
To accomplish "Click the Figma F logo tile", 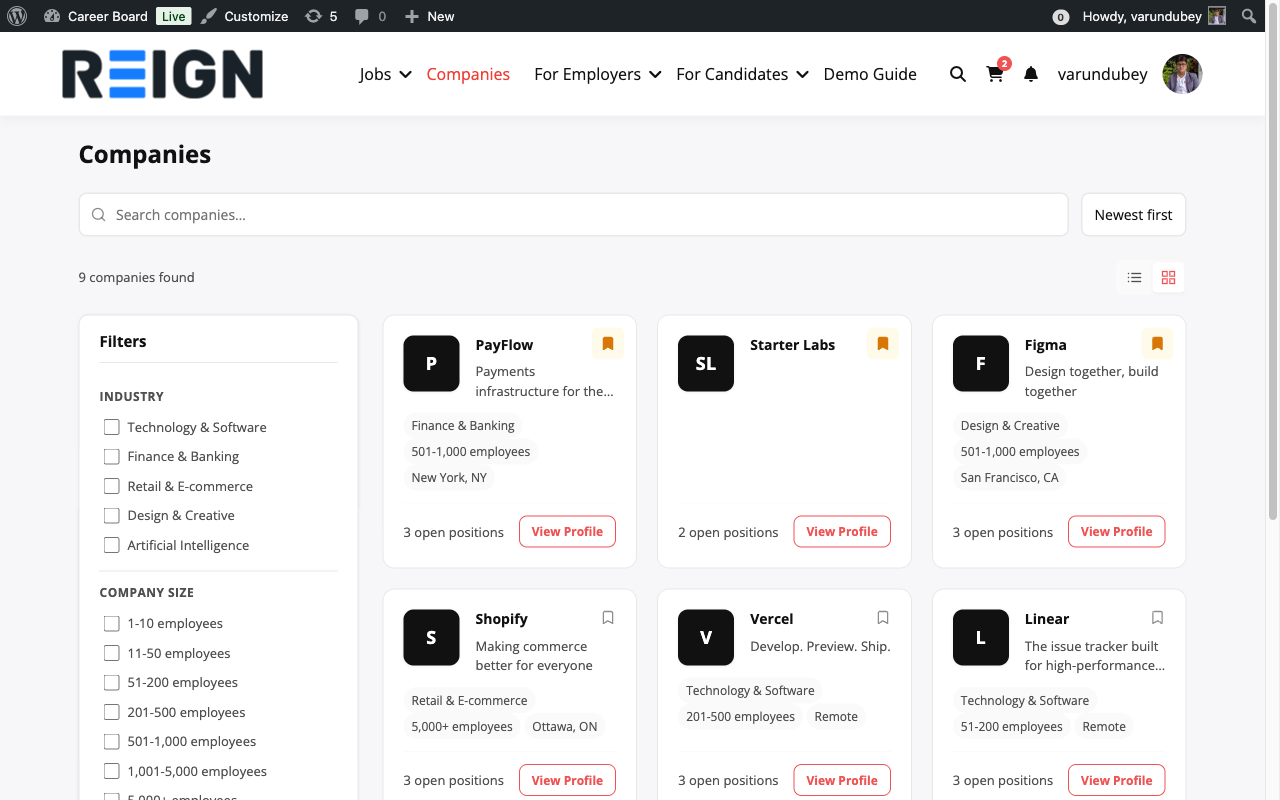I will pyautogui.click(x=980, y=363).
